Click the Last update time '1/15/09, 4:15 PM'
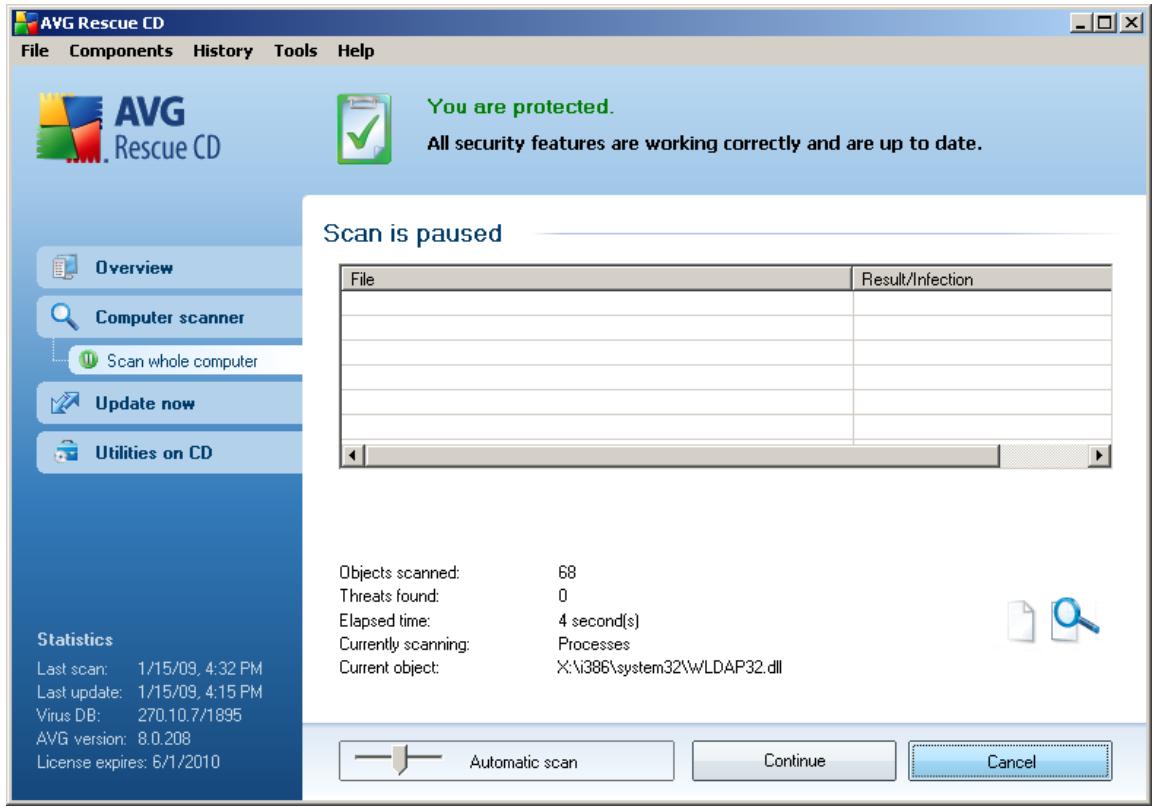The width and height of the screenshot is (1162, 812). (x=200, y=692)
